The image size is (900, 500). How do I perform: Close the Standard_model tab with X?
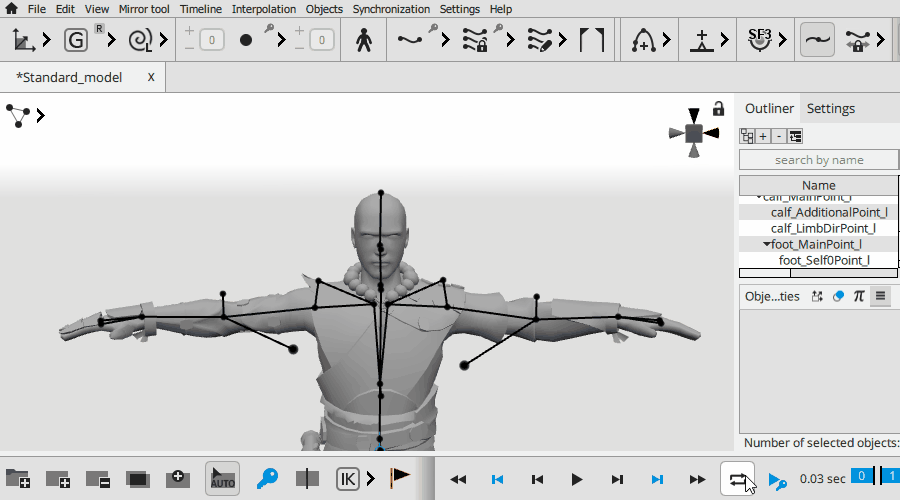point(151,77)
